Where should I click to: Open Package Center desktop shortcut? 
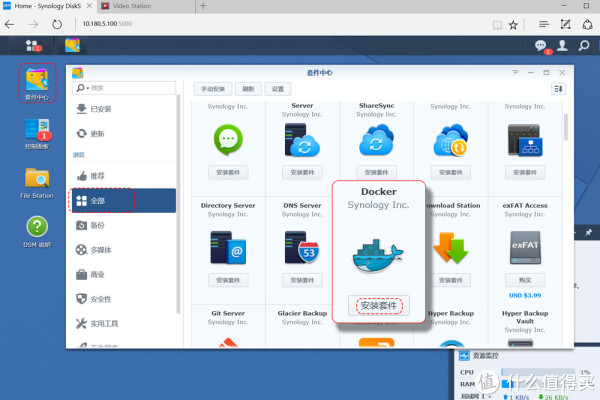tap(37, 83)
